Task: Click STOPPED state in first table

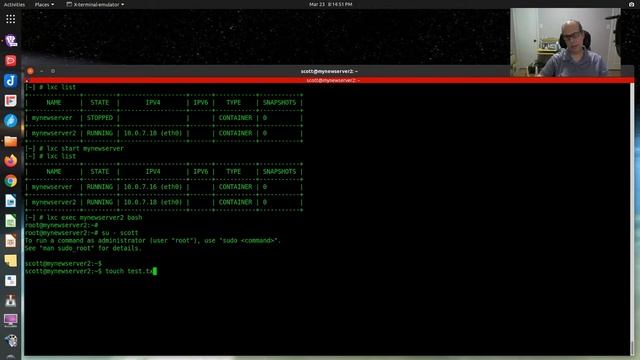Action: pyautogui.click(x=100, y=118)
